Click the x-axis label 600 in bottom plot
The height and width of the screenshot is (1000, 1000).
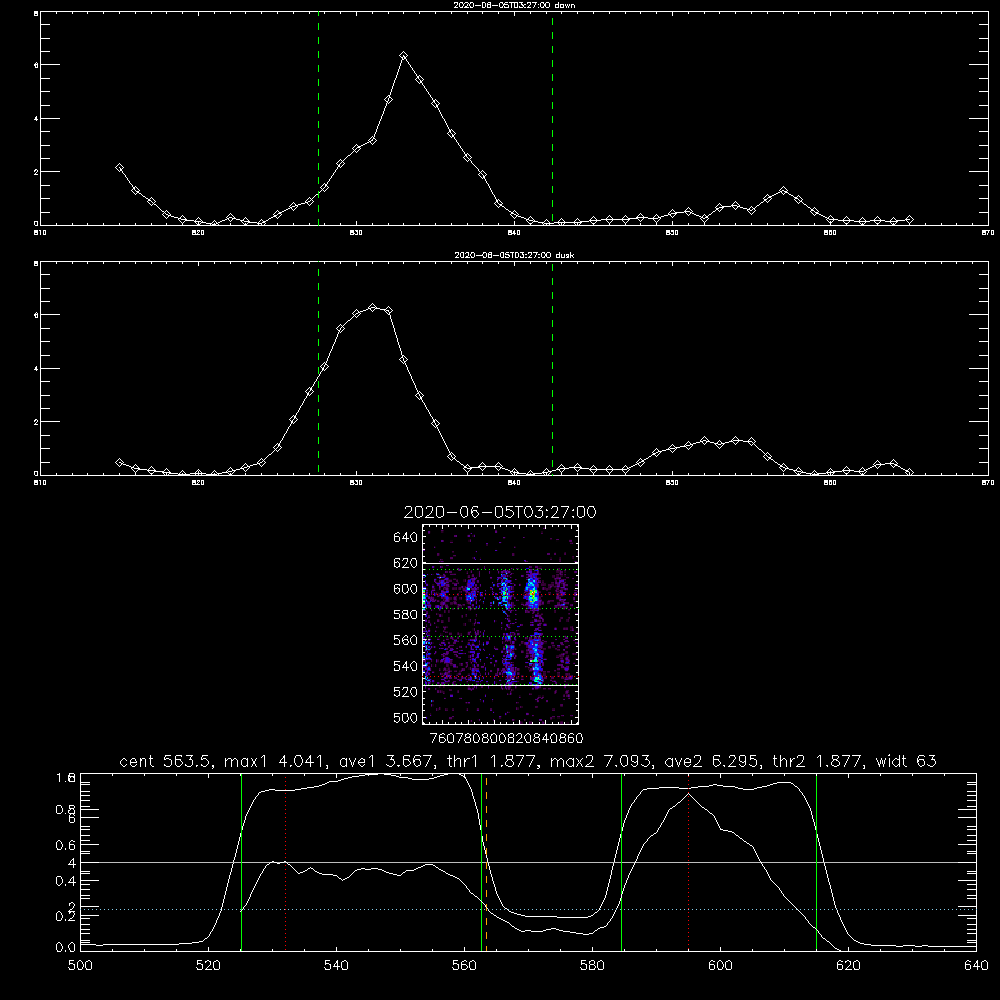[x=720, y=966]
